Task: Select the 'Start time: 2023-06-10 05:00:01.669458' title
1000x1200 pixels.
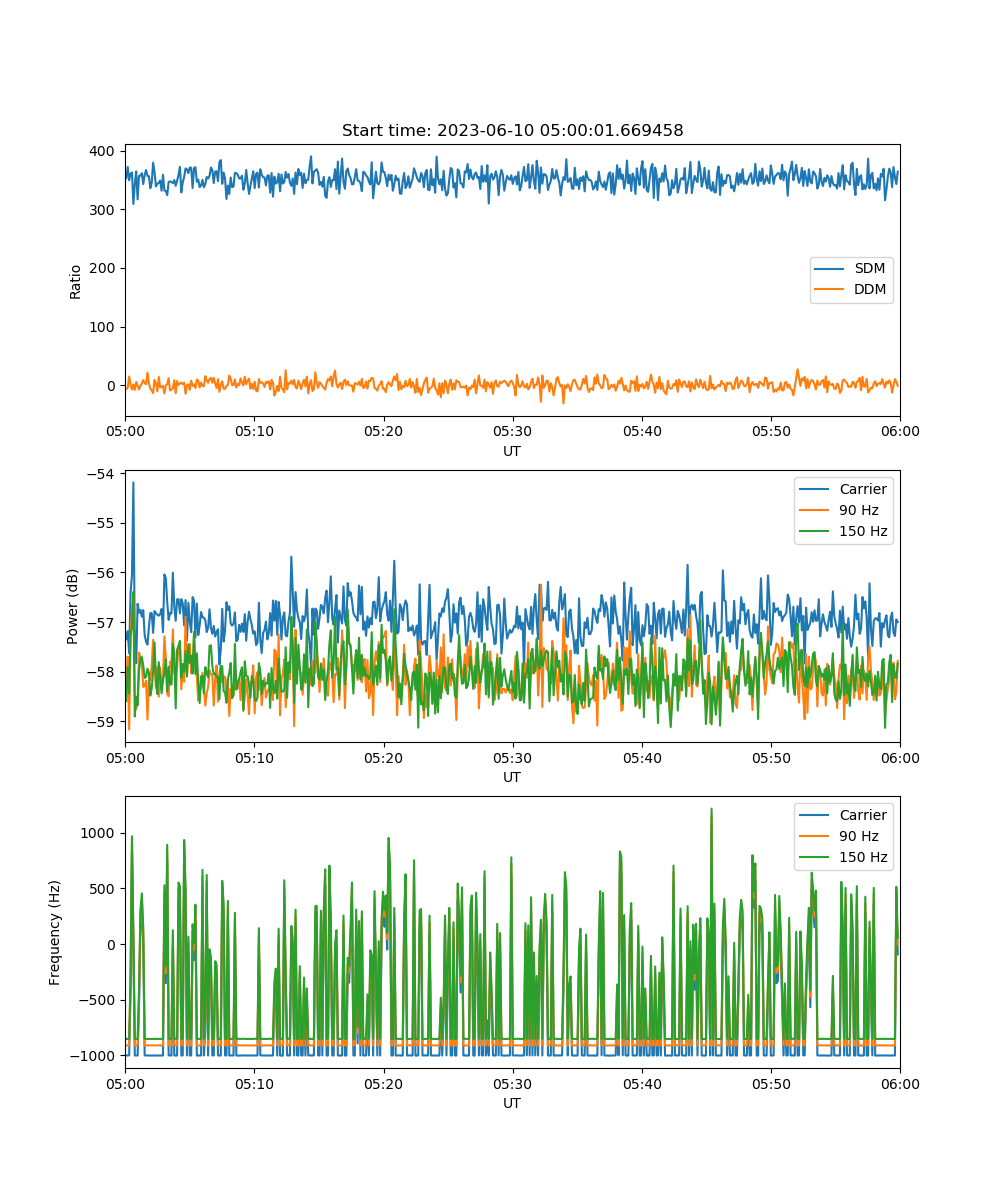Action: (x=512, y=131)
